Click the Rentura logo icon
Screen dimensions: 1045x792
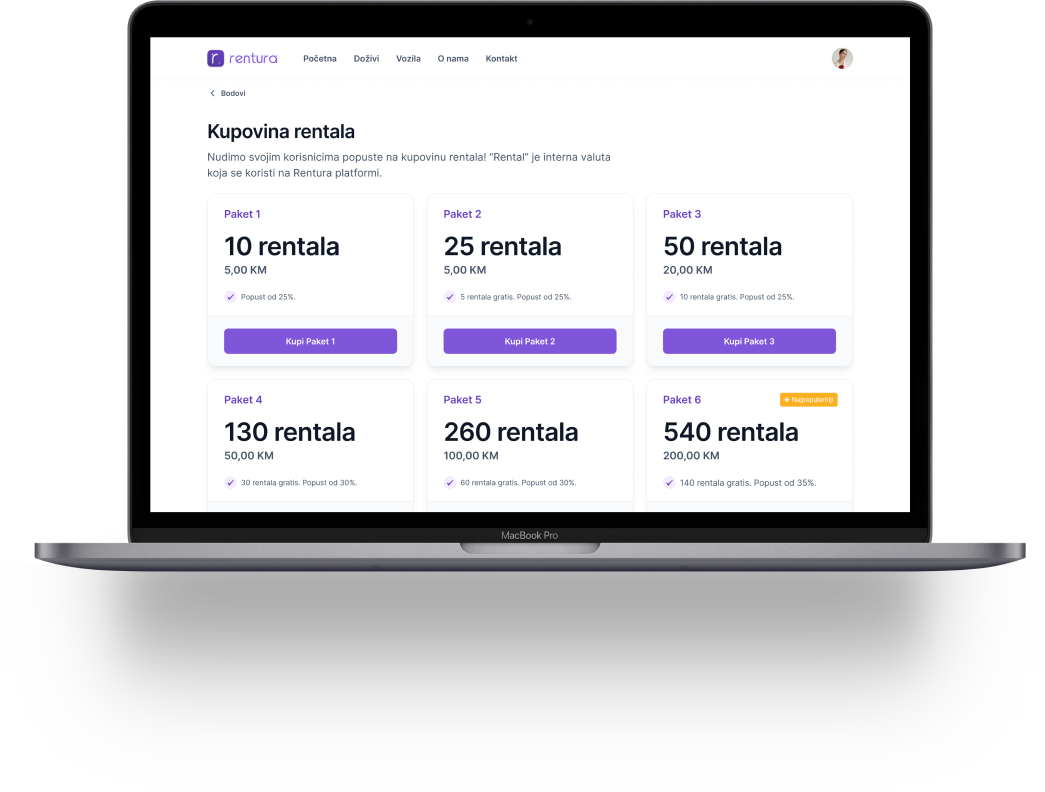215,59
